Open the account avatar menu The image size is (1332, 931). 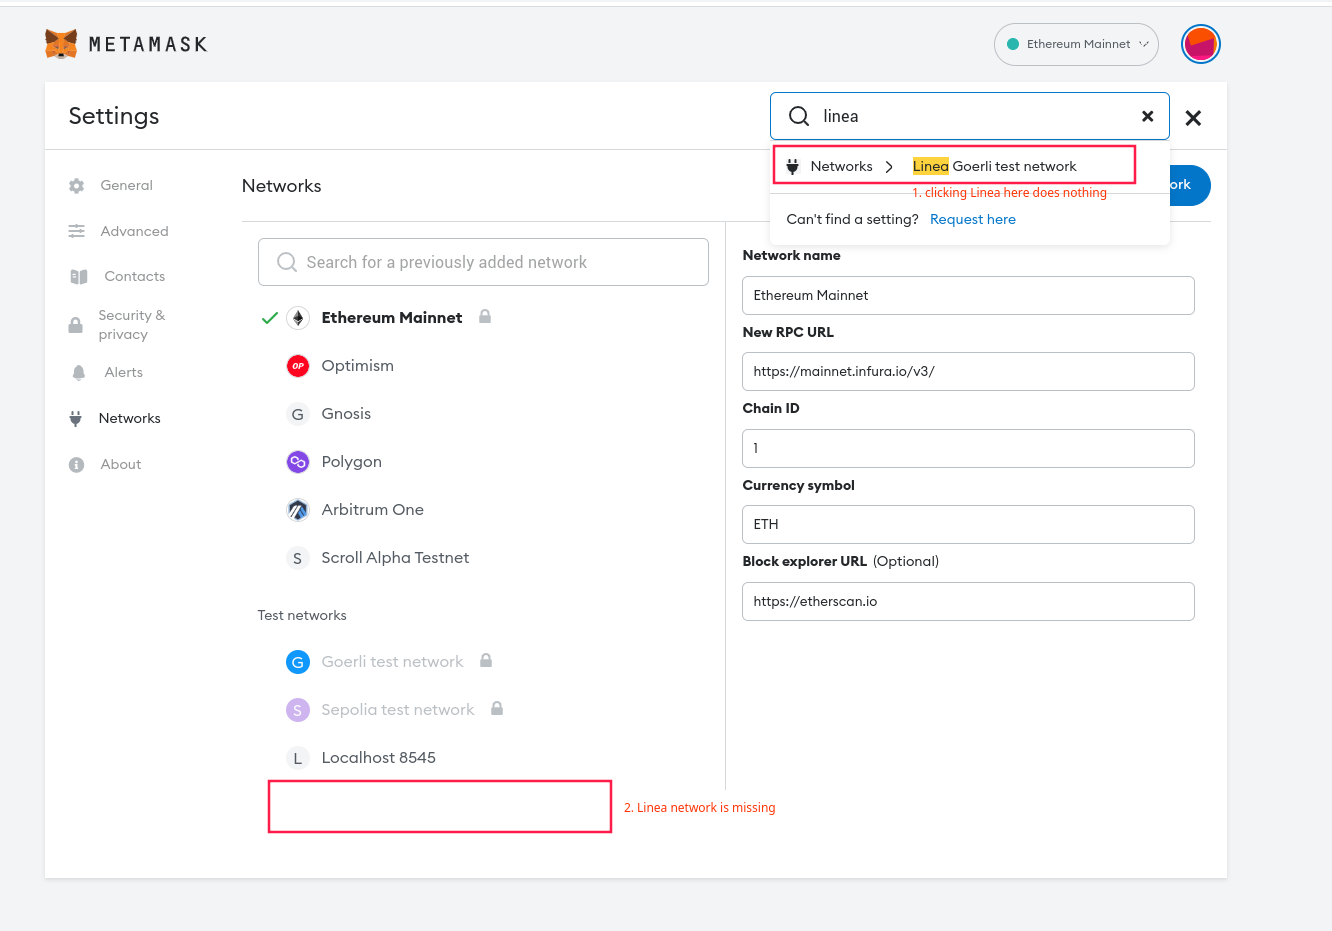coord(1200,44)
